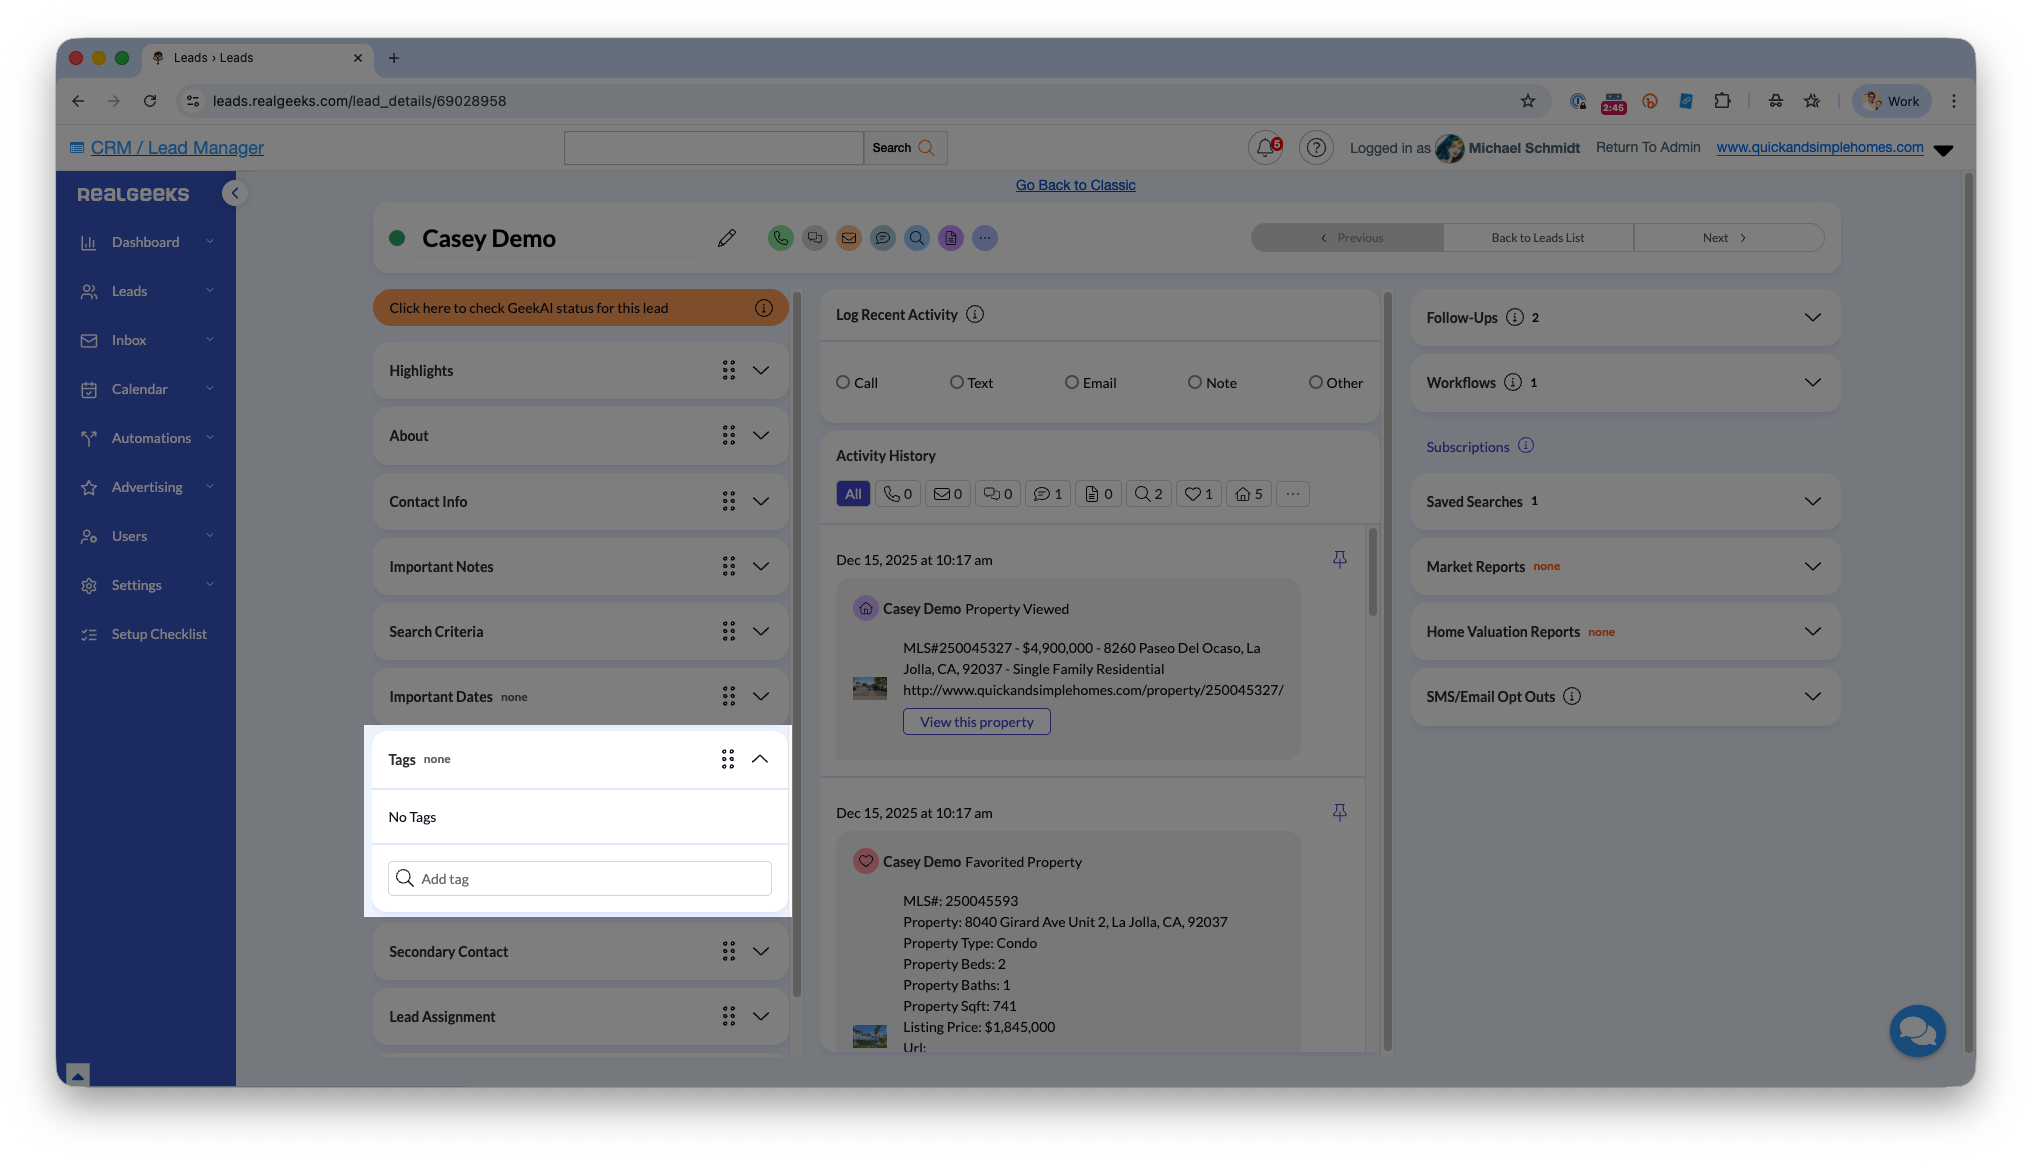This screenshot has height=1161, width=2032.
Task: Click the Tags section drag handle
Action: (728, 759)
